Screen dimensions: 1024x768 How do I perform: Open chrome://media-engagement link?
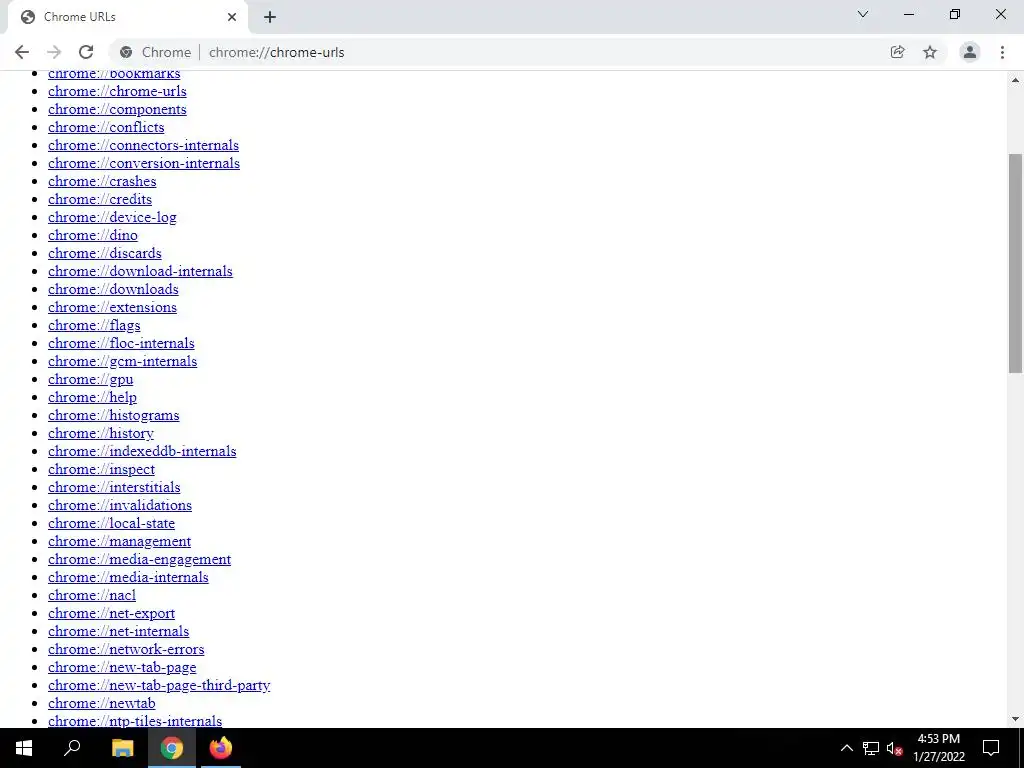click(139, 559)
